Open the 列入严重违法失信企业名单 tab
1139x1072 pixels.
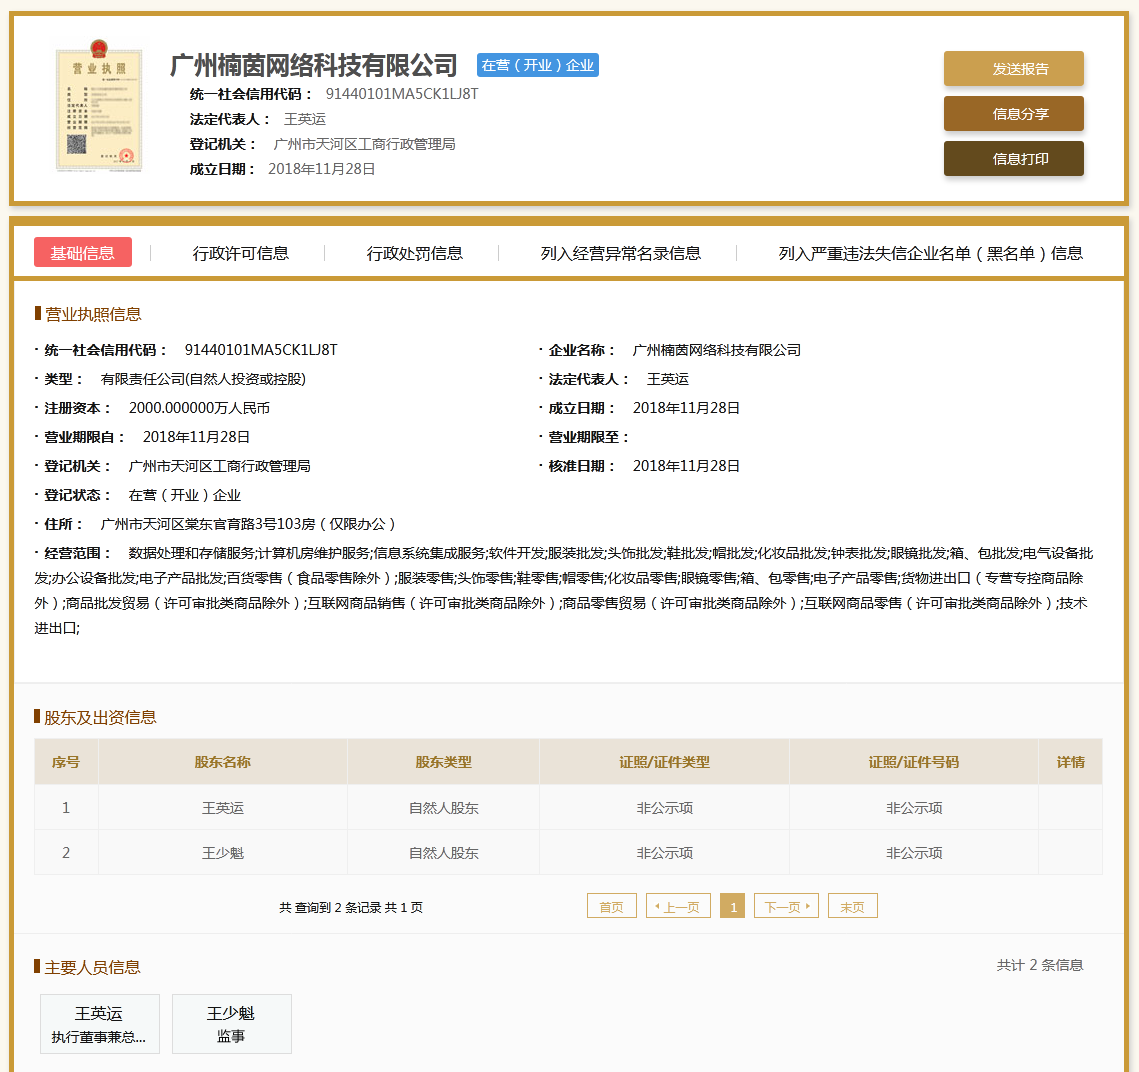point(930,253)
